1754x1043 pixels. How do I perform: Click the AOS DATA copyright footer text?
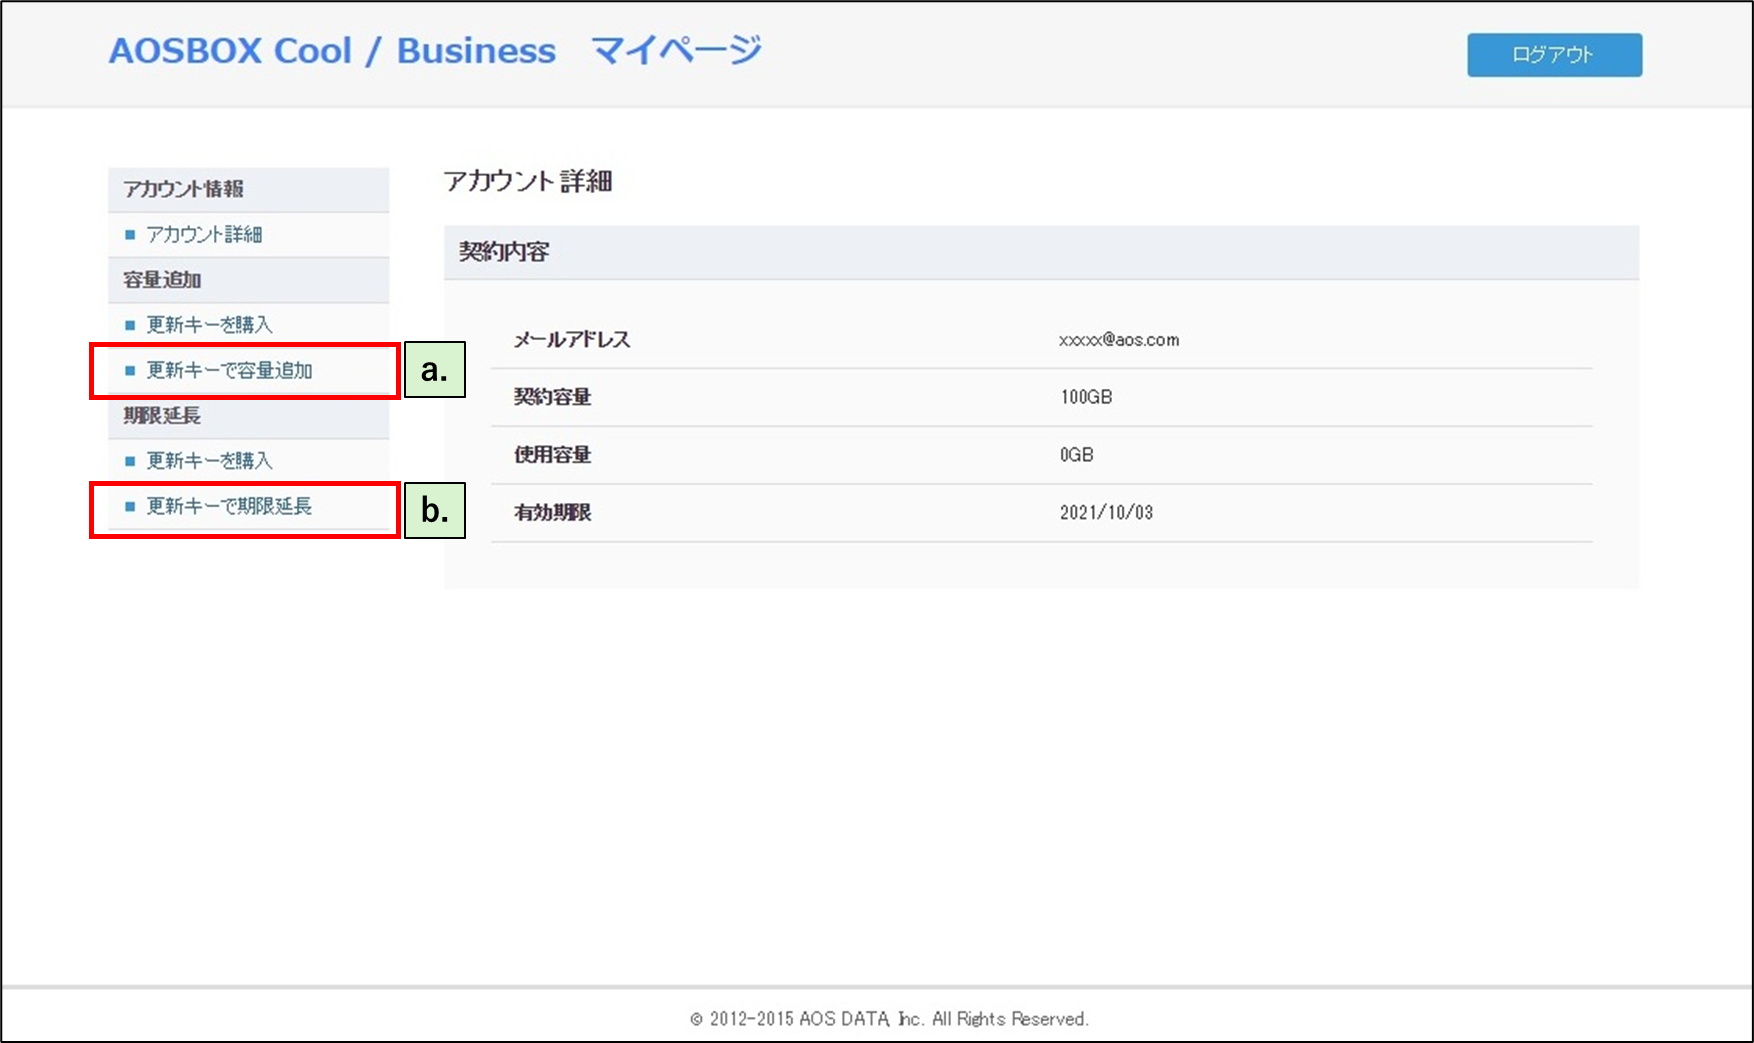click(x=889, y=1019)
